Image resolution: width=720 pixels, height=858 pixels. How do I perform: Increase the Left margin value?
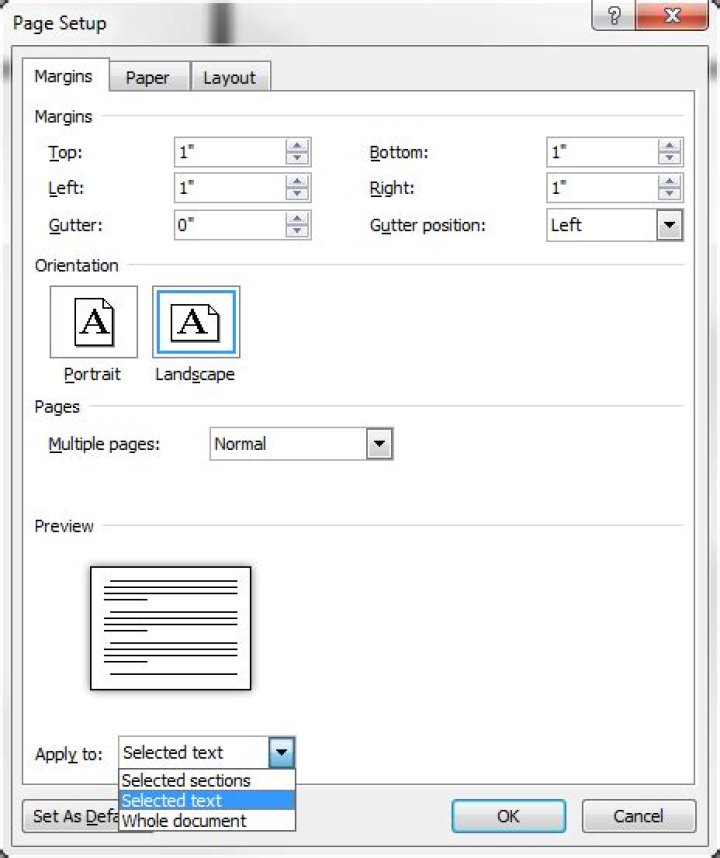tap(297, 182)
